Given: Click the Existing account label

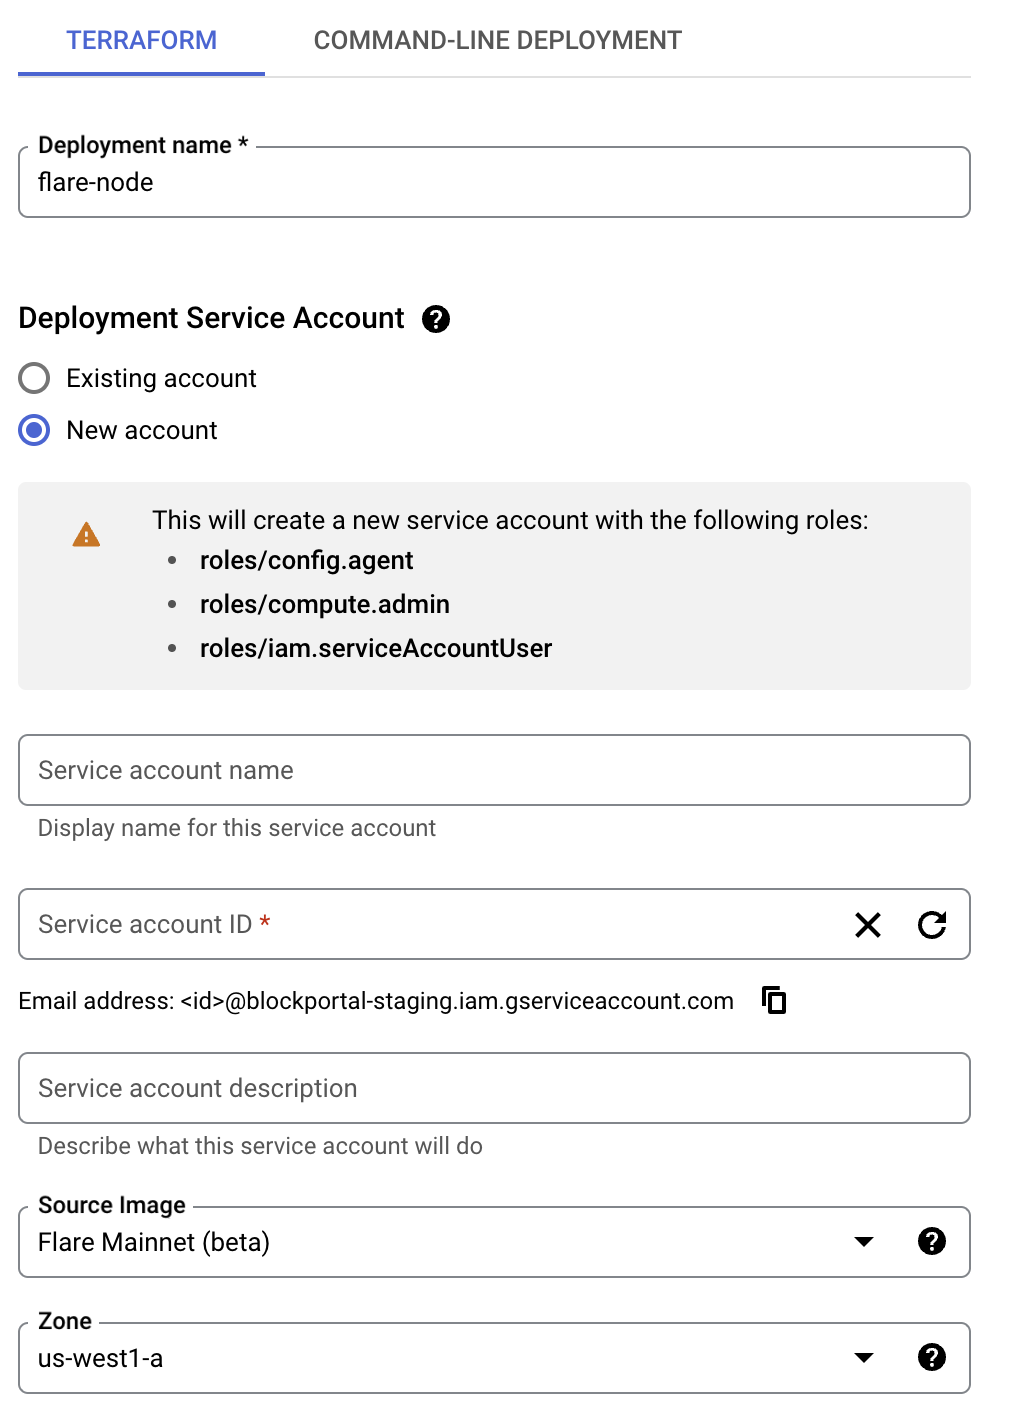Looking at the screenshot, I should 161,379.
